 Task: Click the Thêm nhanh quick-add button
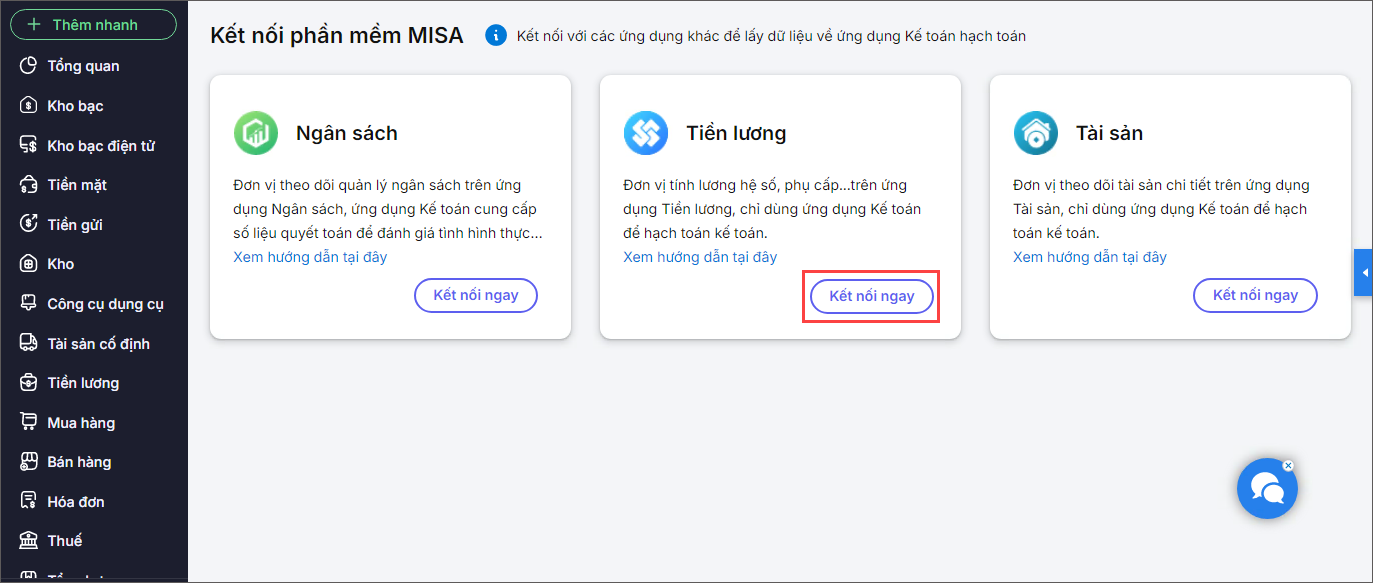coord(93,24)
